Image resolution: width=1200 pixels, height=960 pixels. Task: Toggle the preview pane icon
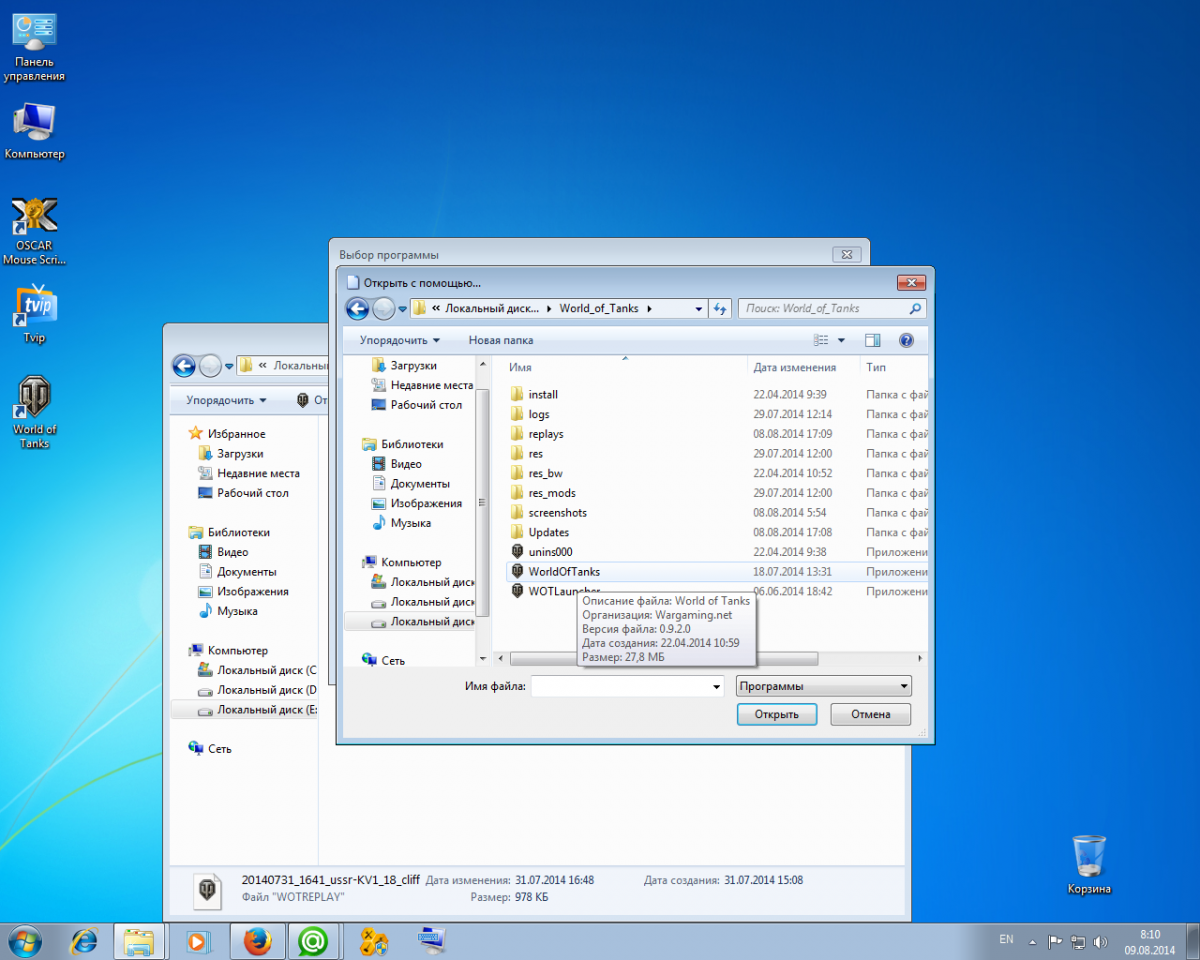point(872,340)
